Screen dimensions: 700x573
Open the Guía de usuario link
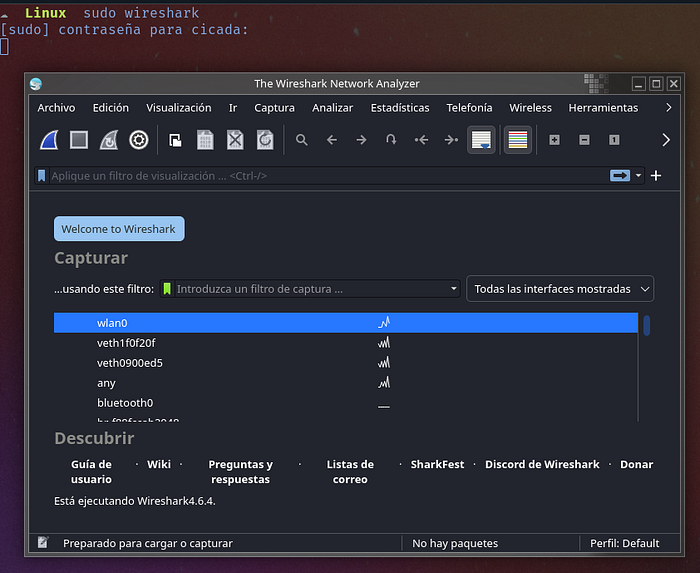click(91, 472)
